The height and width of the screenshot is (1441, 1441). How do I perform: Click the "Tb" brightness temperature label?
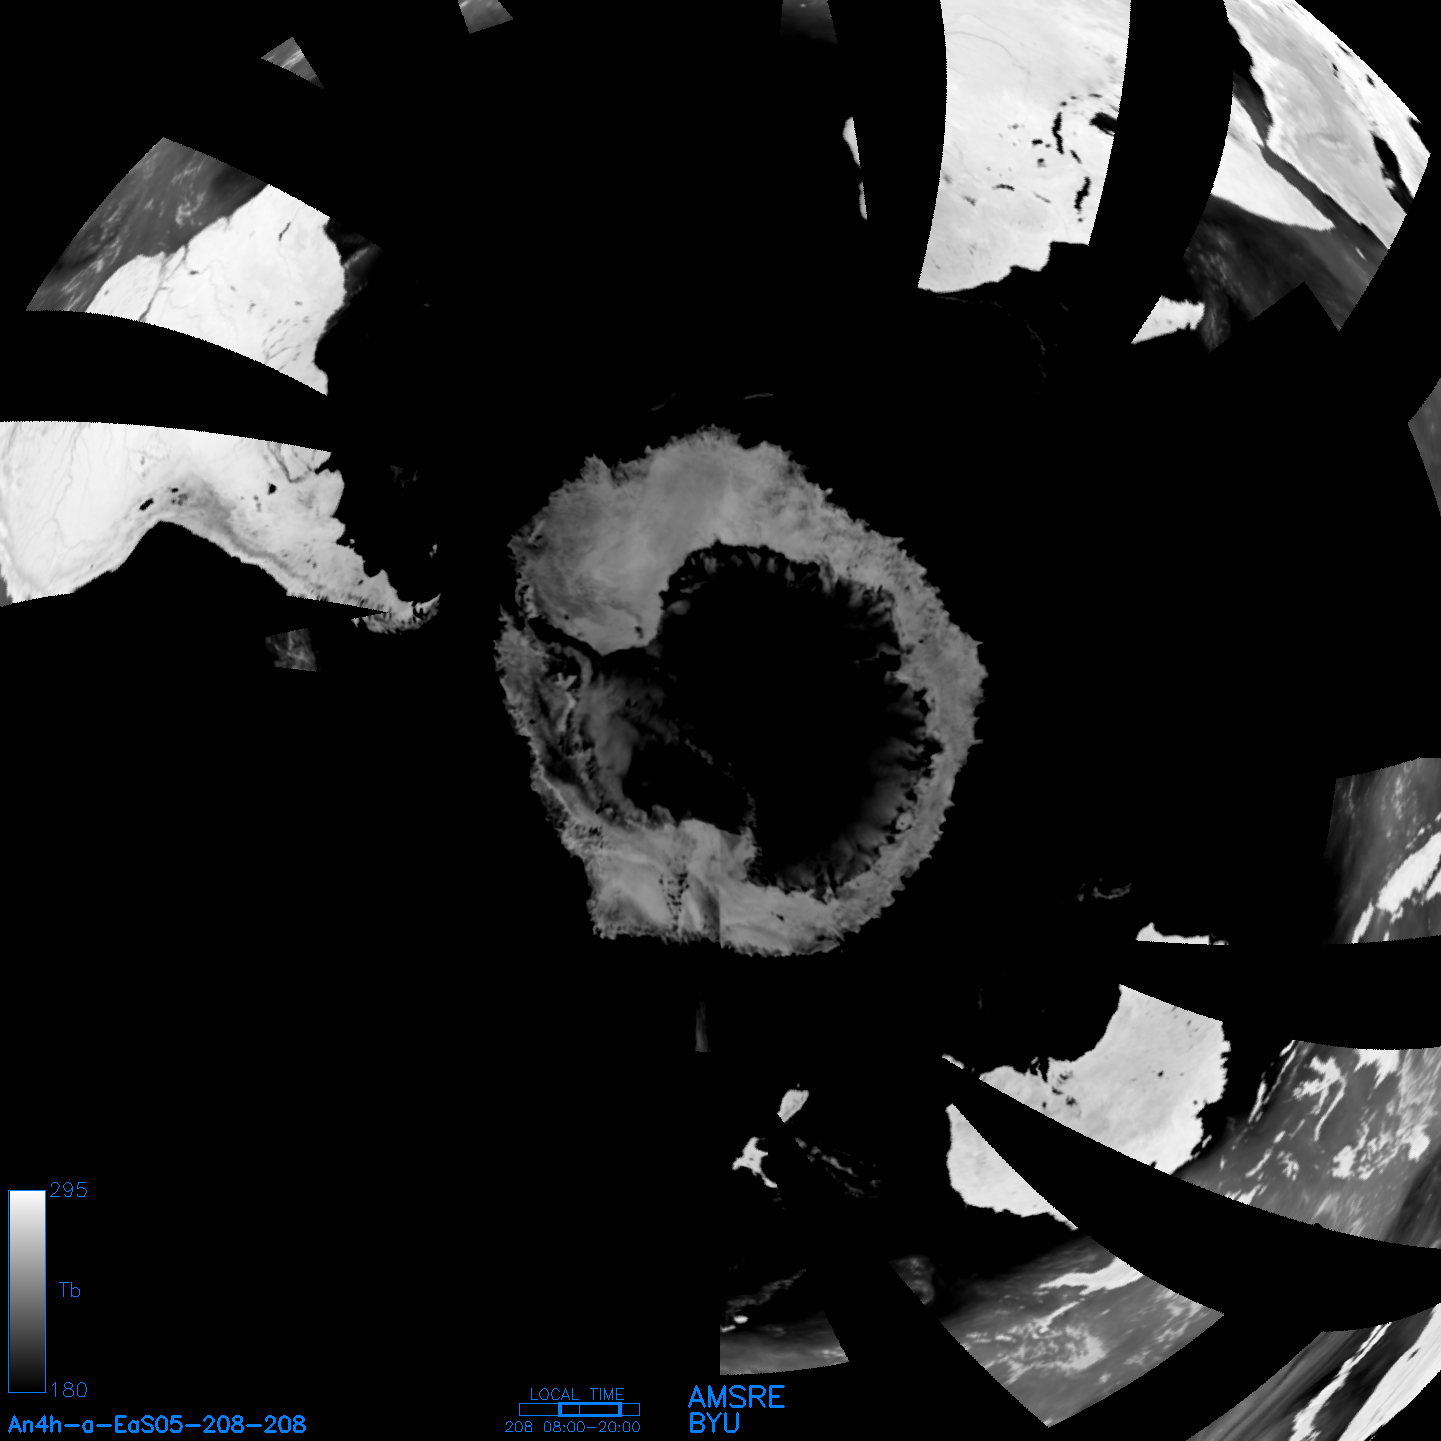(69, 1290)
